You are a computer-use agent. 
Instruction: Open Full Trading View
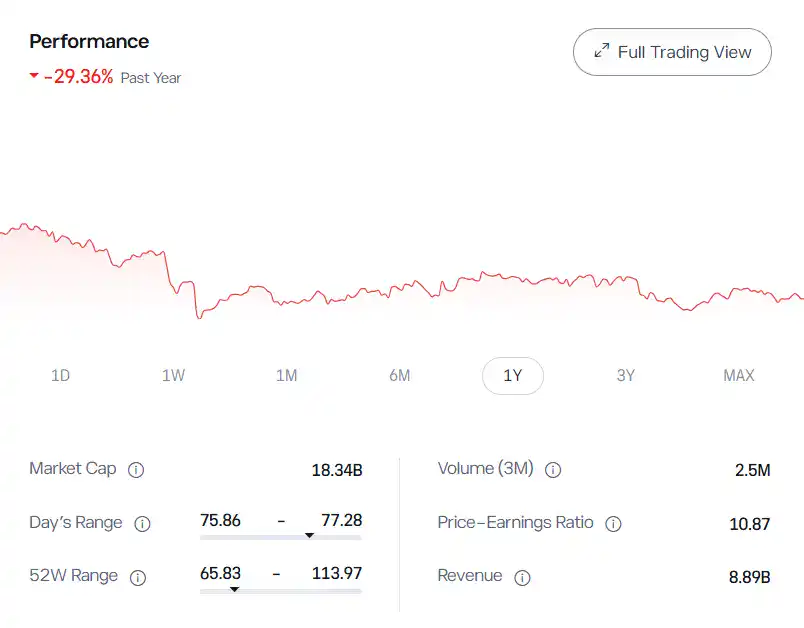pyautogui.click(x=671, y=52)
